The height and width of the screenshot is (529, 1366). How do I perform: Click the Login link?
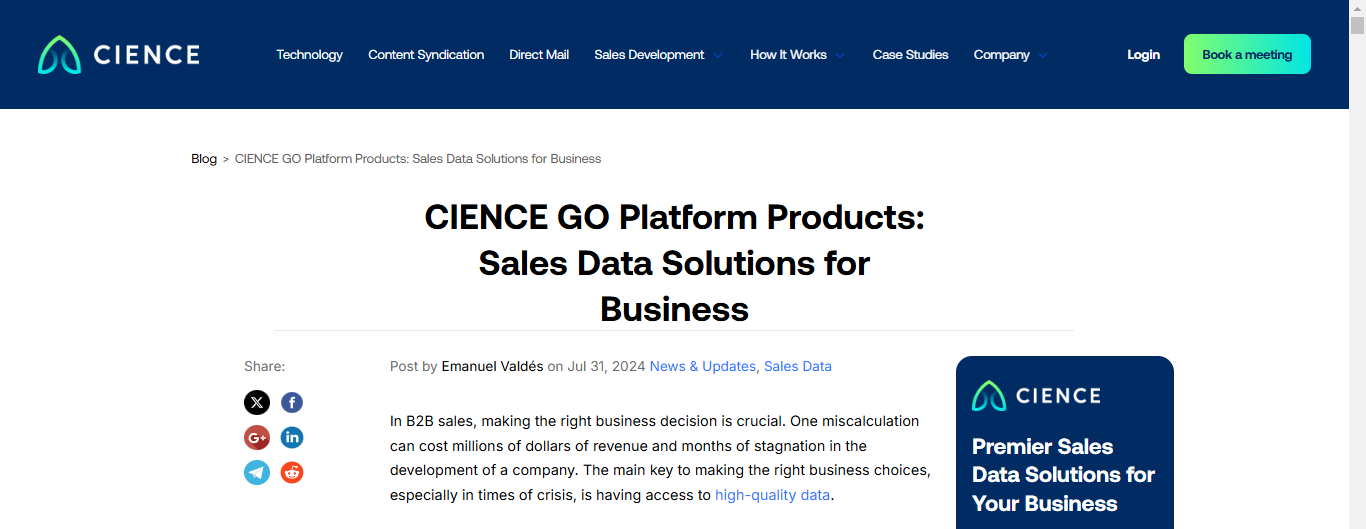(x=1143, y=55)
